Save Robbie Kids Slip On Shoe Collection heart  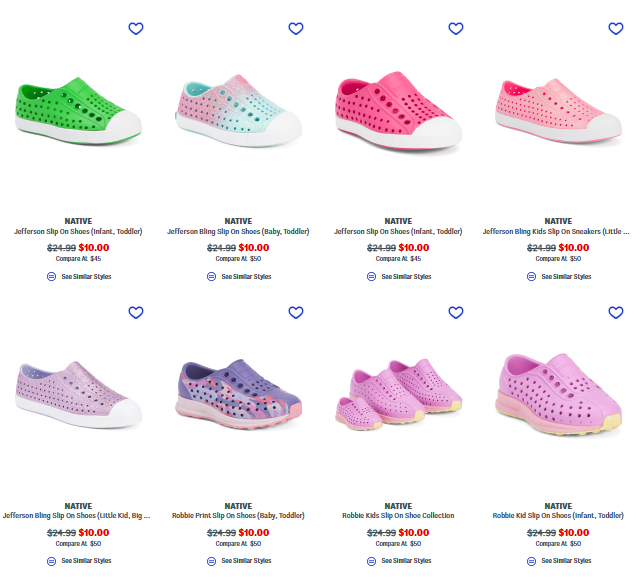tap(456, 313)
